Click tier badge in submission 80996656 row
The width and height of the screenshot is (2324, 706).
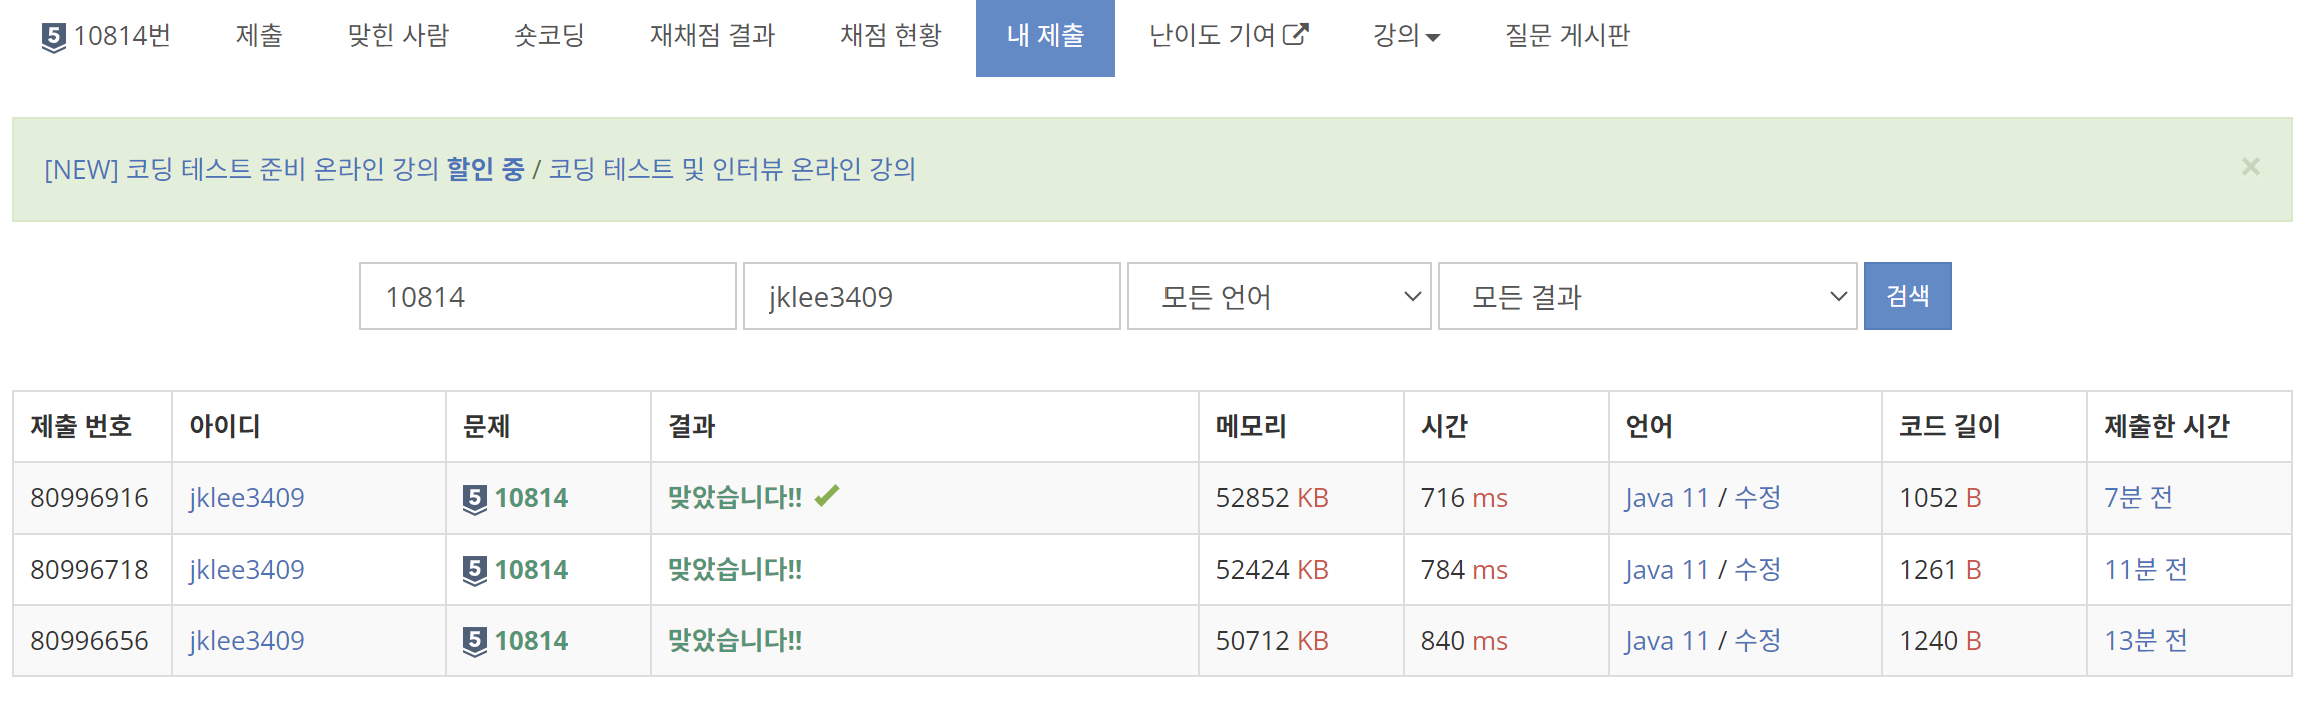pyautogui.click(x=475, y=641)
